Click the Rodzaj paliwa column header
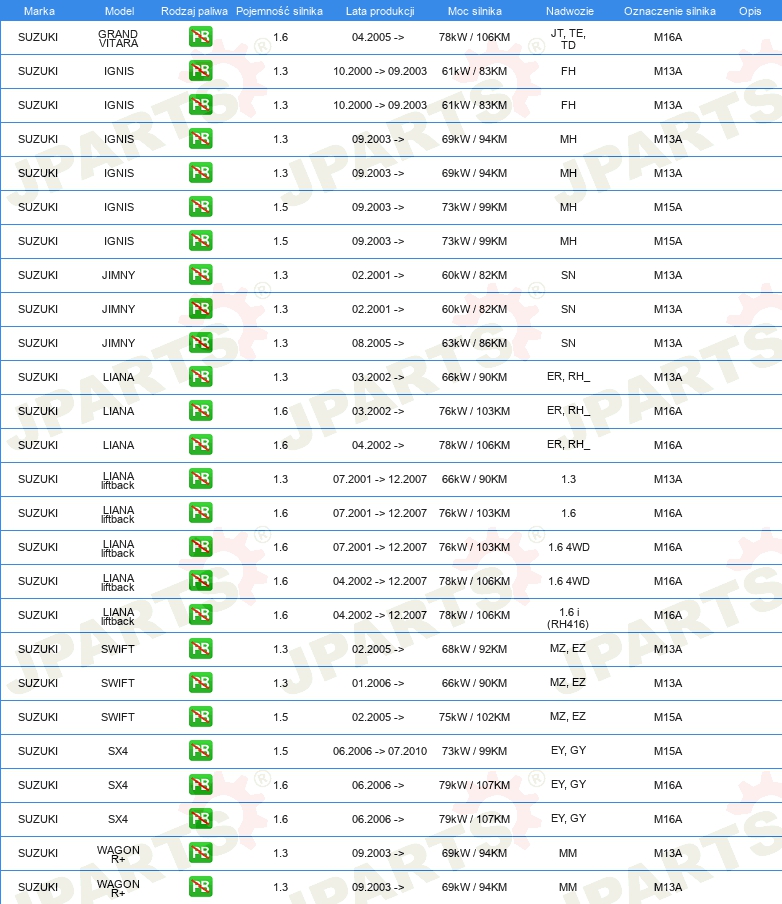 point(194,11)
